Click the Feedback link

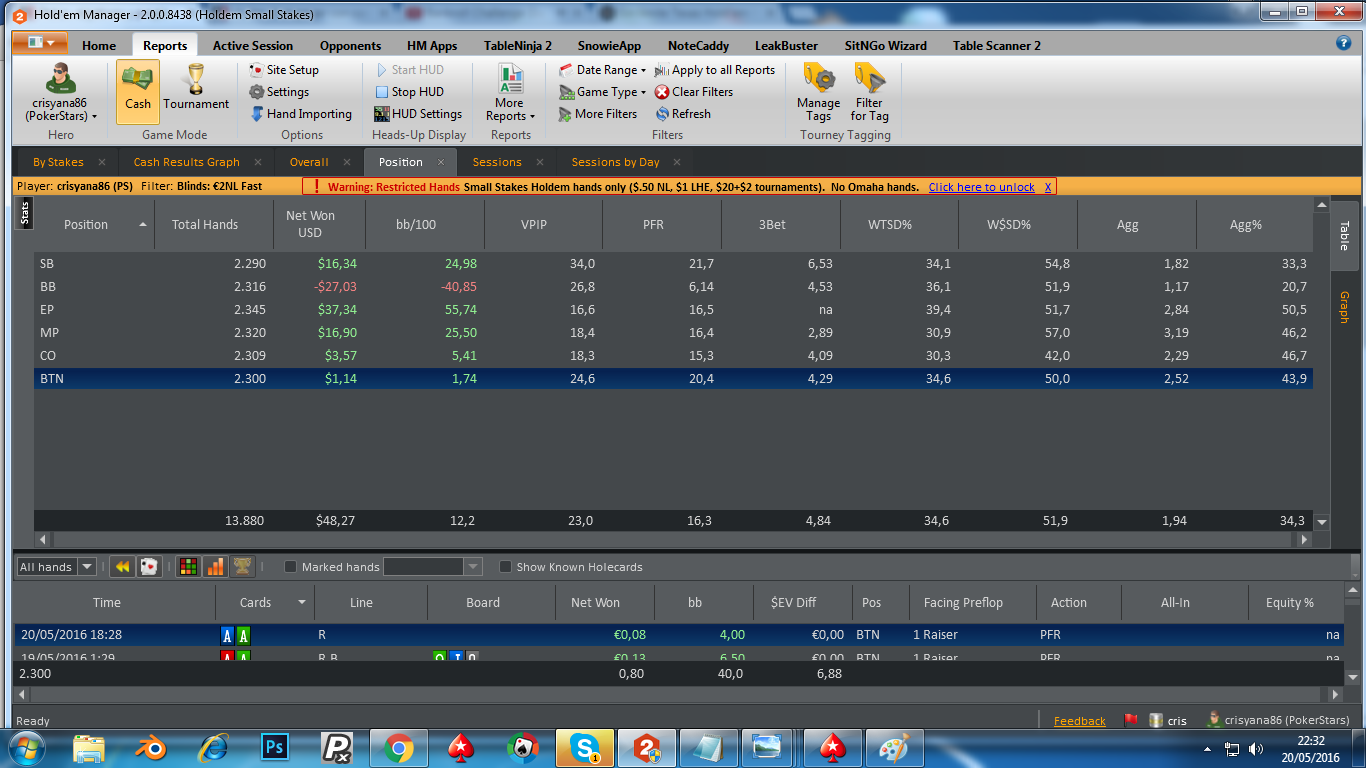click(x=1080, y=721)
